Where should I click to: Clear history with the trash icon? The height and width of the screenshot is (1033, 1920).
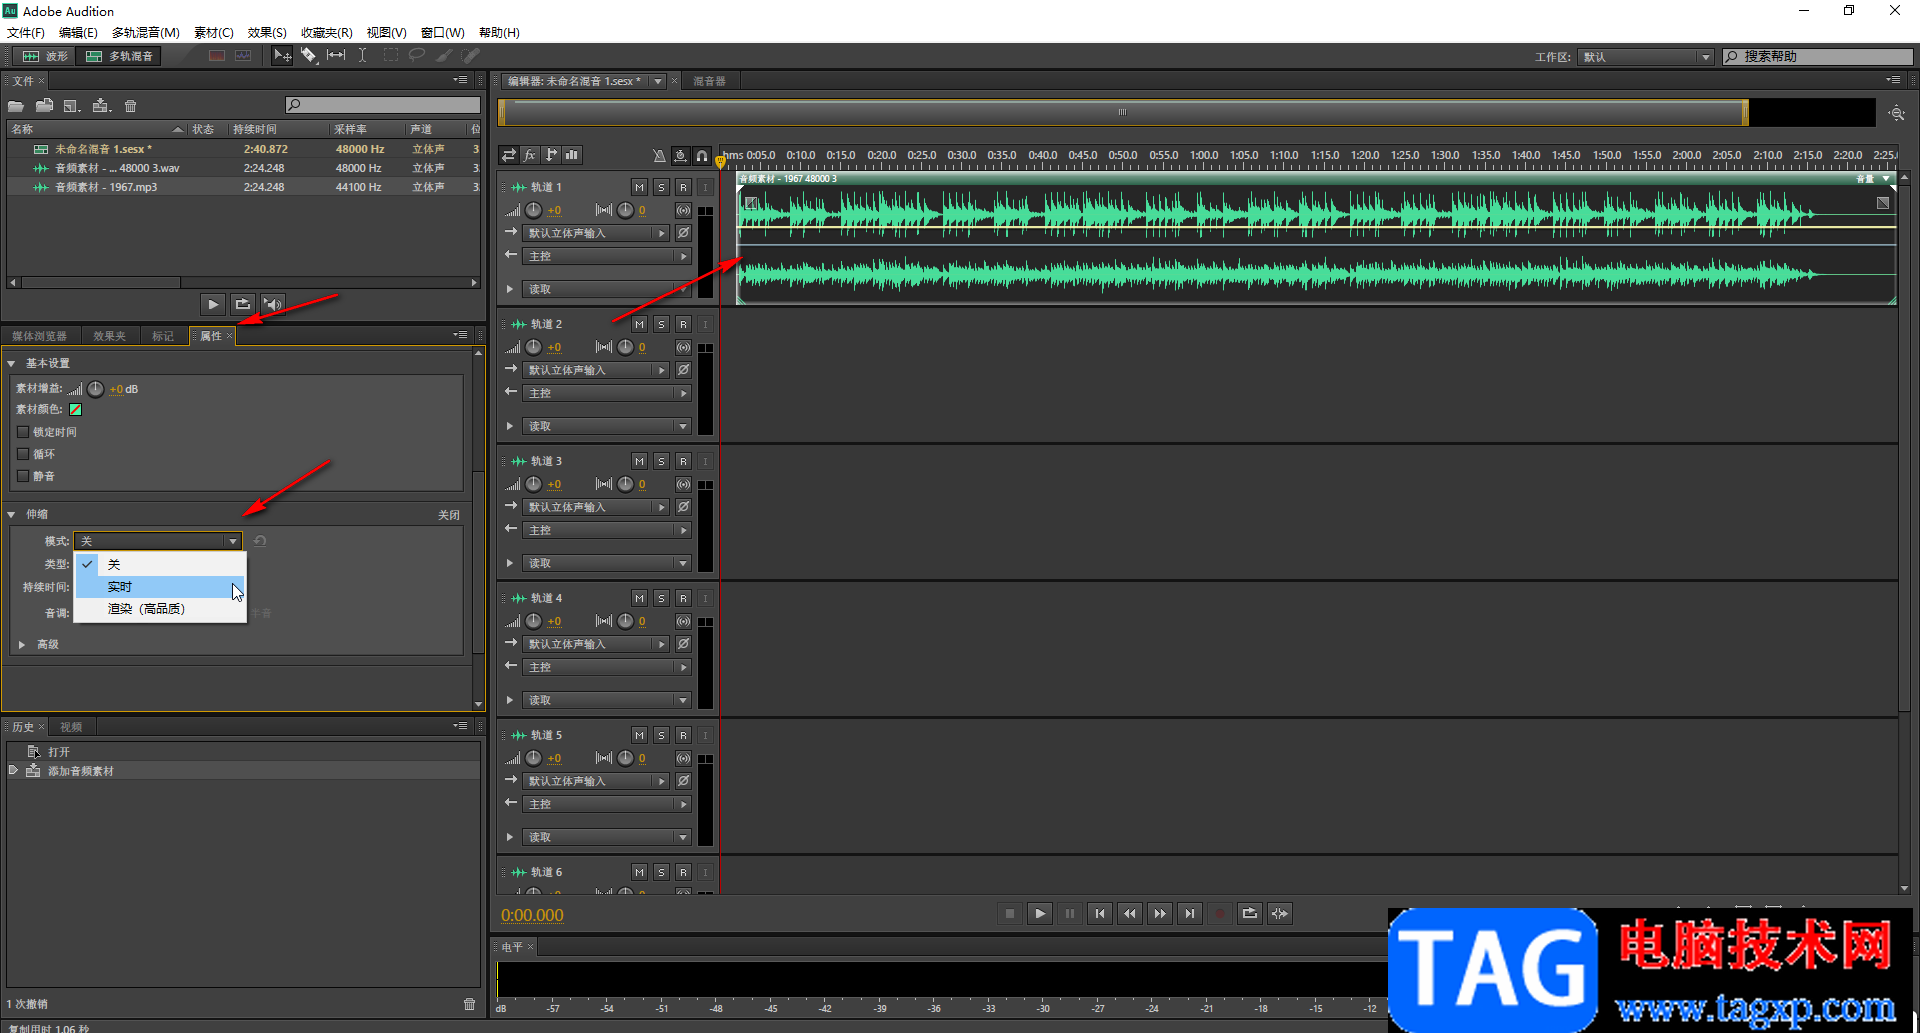(x=469, y=1004)
